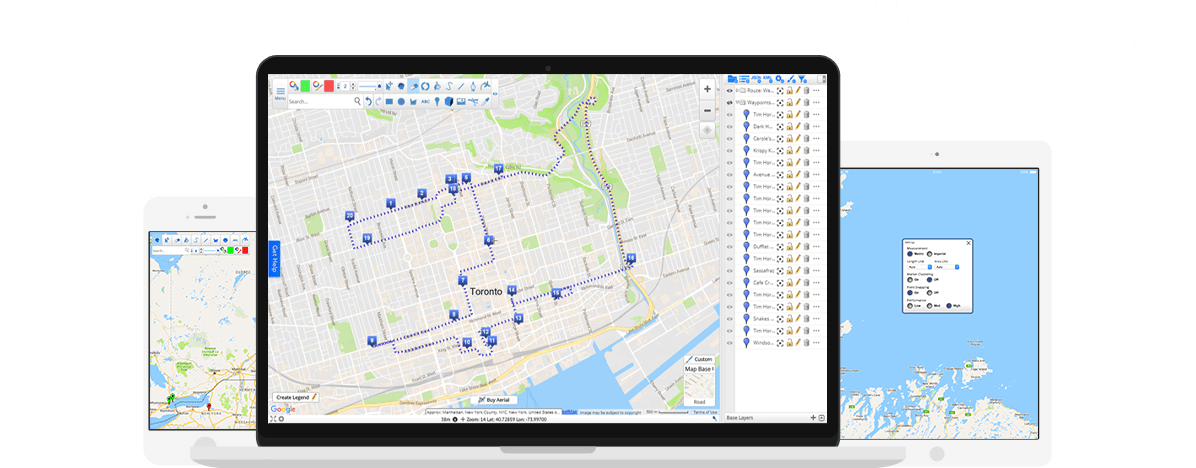Select the circle draw tool
The image size is (1196, 468).
tap(401, 101)
